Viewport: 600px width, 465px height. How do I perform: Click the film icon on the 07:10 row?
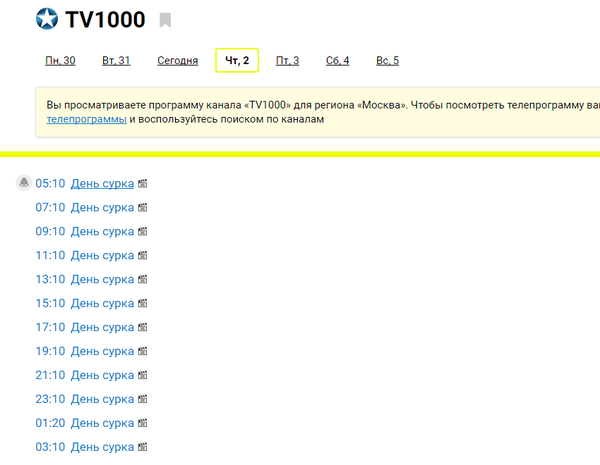(143, 208)
